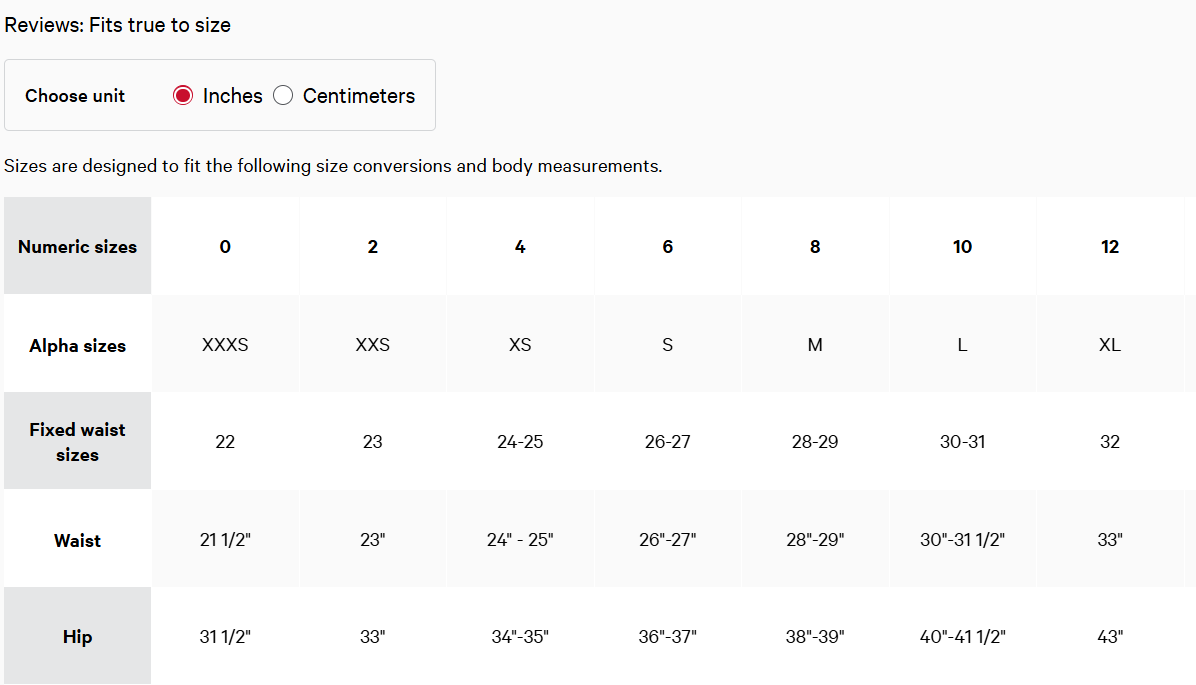Click the 36"-37" hip measurement cell
The width and height of the screenshot is (1196, 685).
pyautogui.click(x=667, y=636)
